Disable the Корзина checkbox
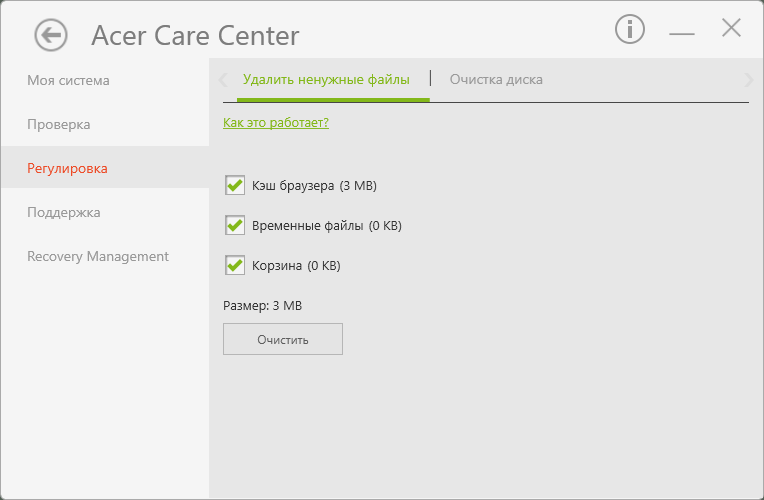 click(x=236, y=266)
